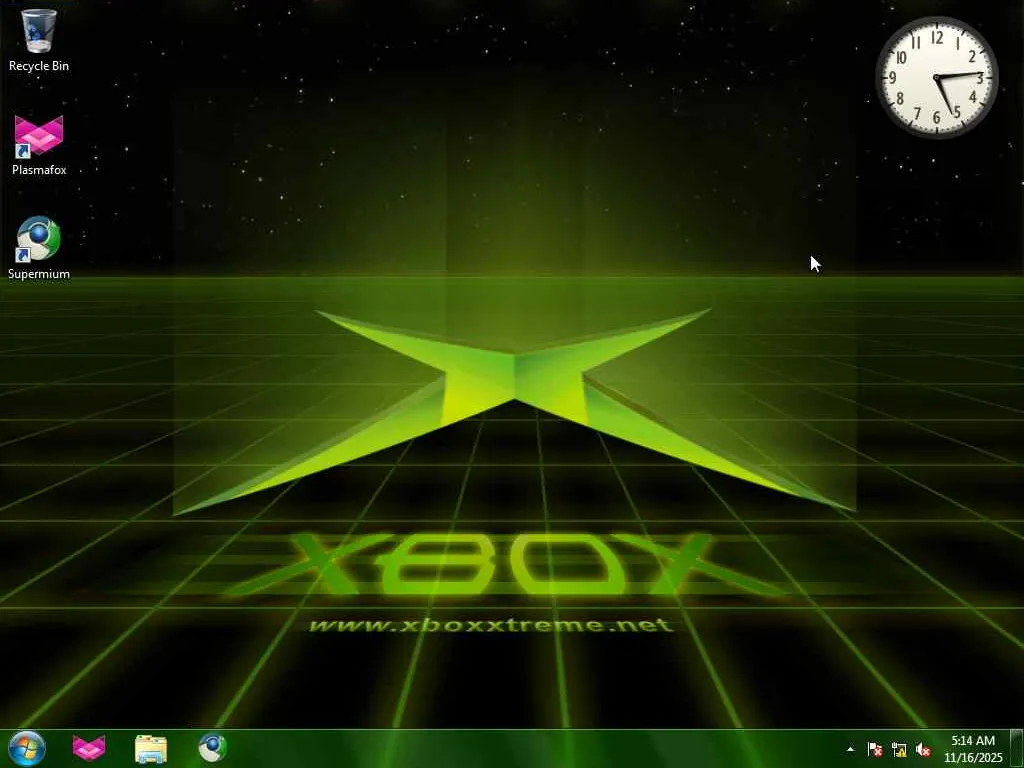The width and height of the screenshot is (1024, 768).
Task: Launch Plasmafox from the taskbar
Action: coord(89,748)
